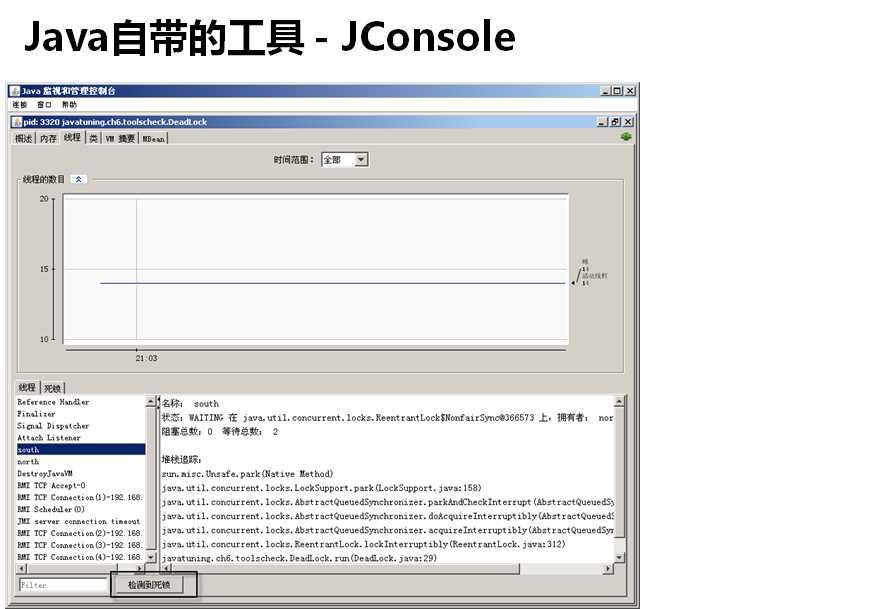This screenshot has height=609, width=881.
Task: Select the north thread
Action: coord(81,462)
